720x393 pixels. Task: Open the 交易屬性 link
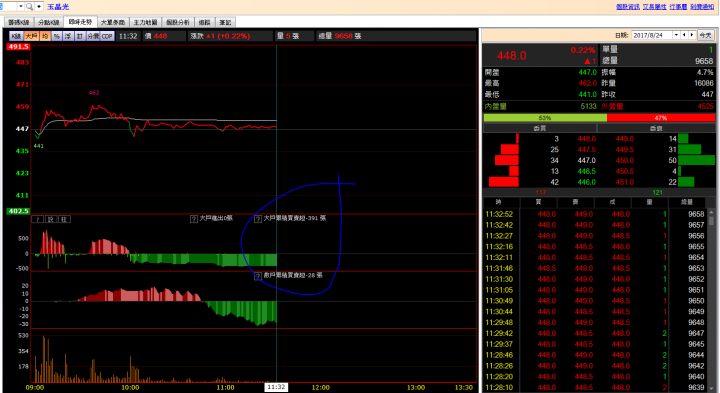(x=654, y=6)
